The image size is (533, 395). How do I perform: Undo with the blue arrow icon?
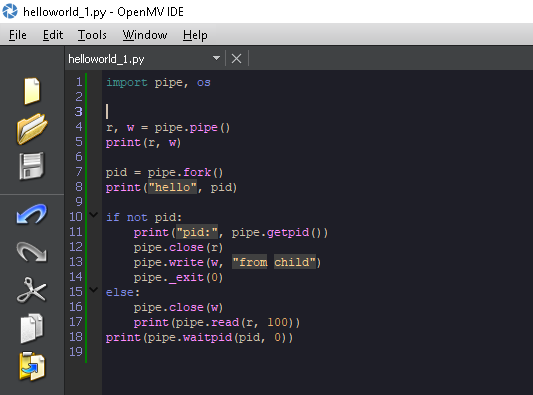pos(32,214)
